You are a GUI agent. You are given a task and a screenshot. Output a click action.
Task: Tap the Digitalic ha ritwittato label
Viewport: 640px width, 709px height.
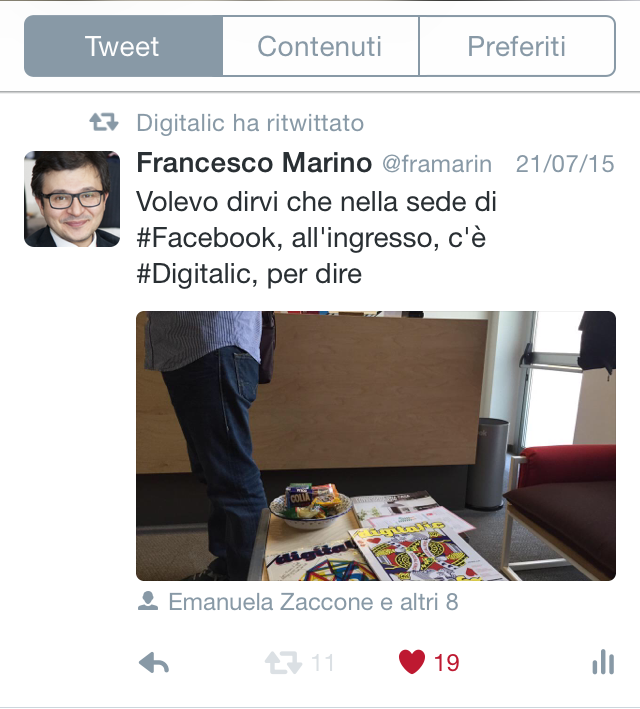(x=250, y=123)
